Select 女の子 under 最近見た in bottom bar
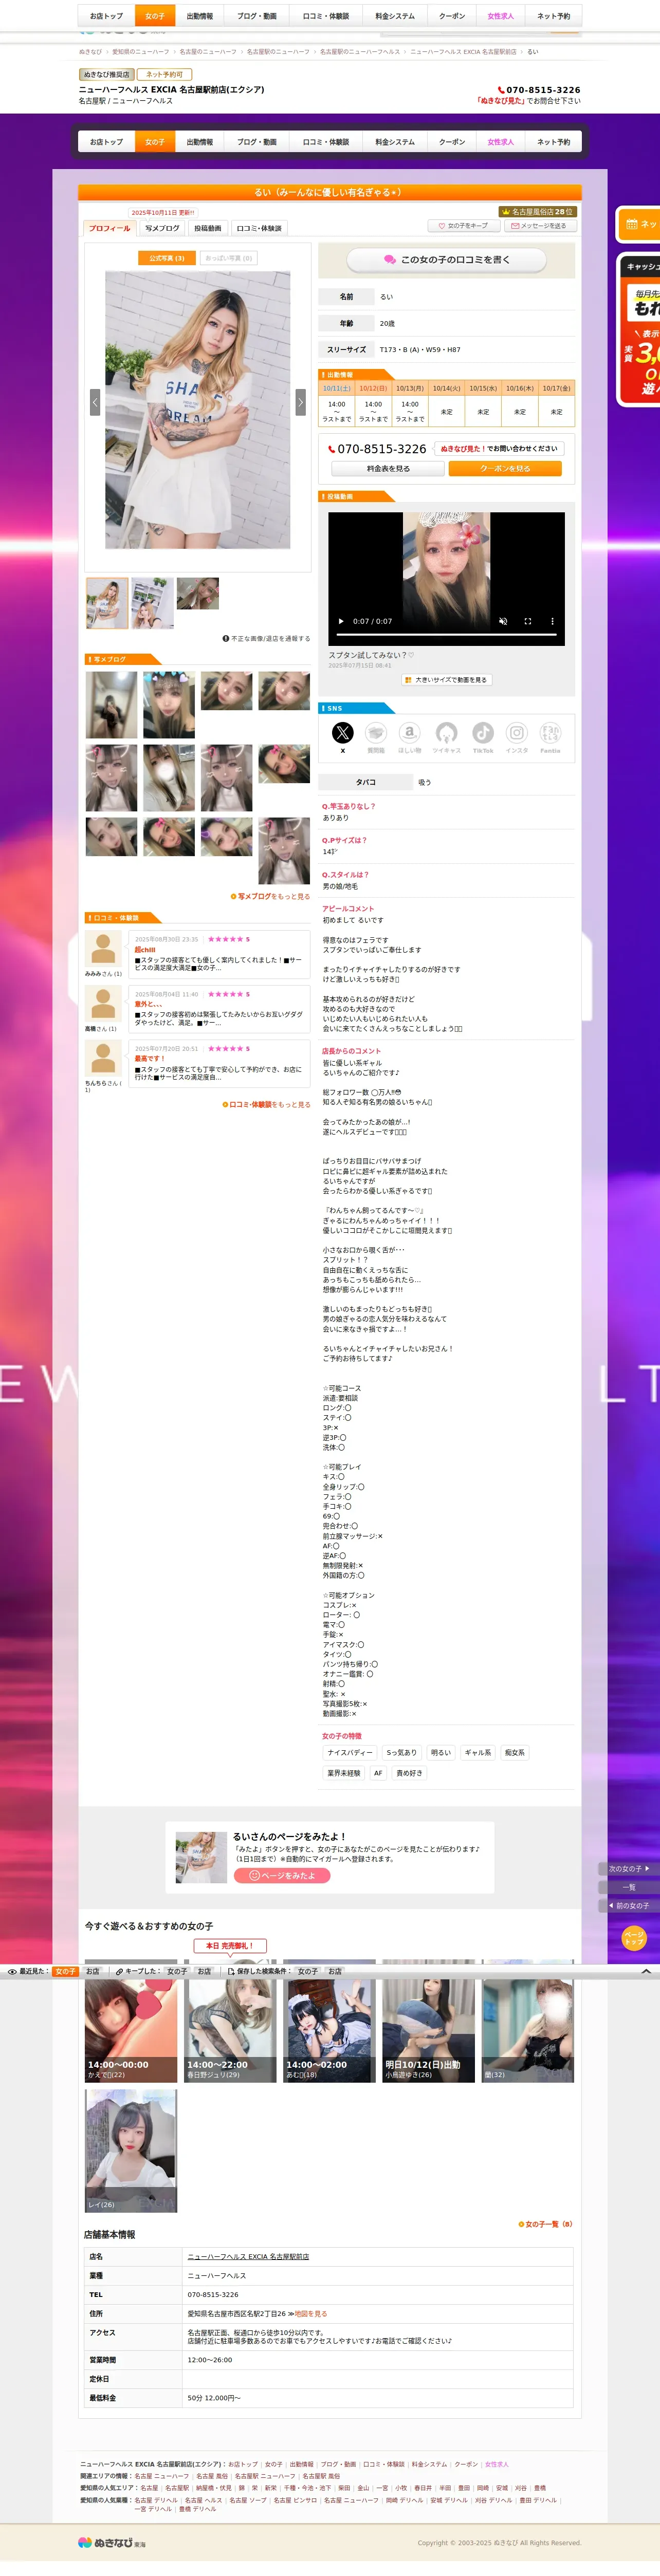 pyautogui.click(x=66, y=1971)
